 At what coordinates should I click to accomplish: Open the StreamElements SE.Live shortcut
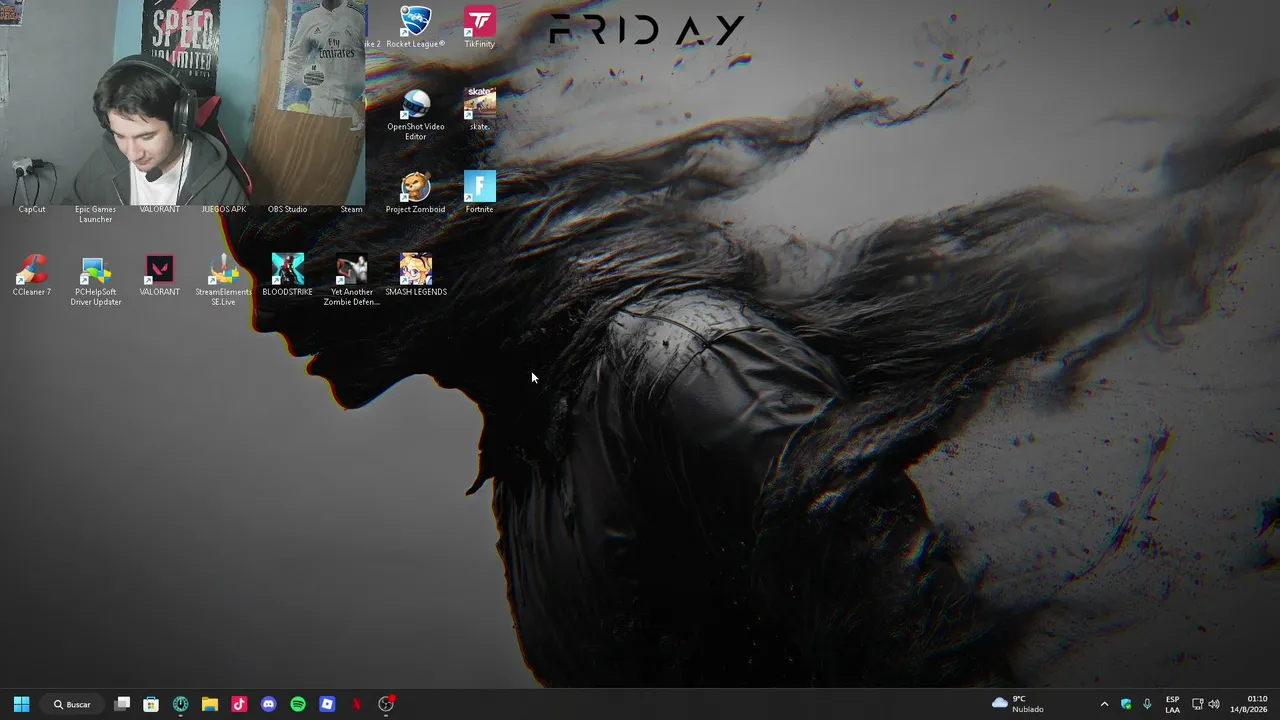pyautogui.click(x=223, y=280)
